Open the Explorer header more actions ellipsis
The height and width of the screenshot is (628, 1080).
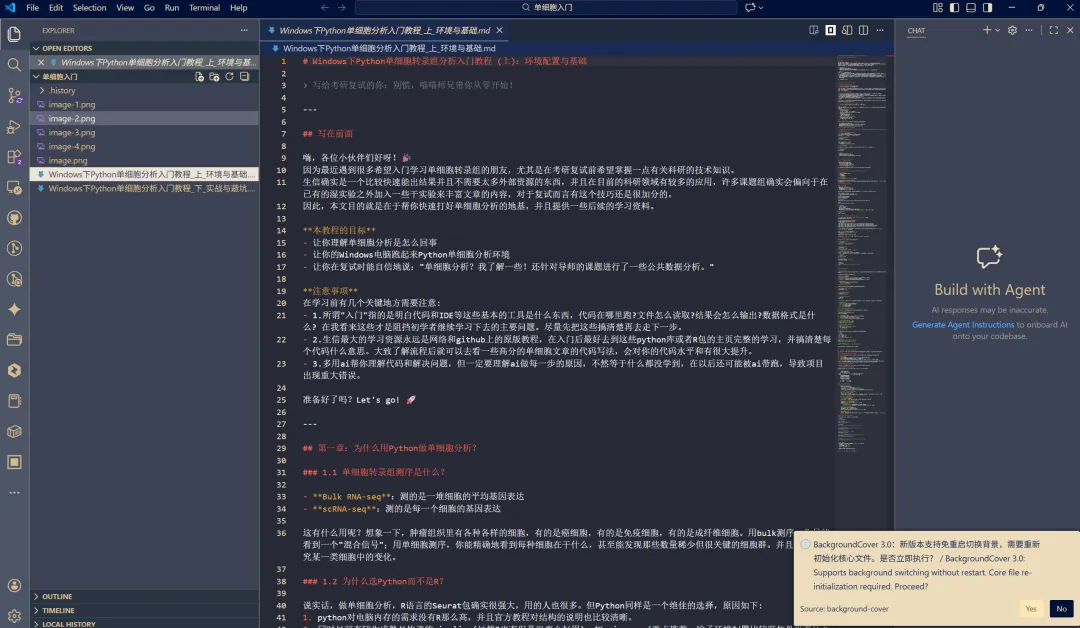click(x=244, y=30)
